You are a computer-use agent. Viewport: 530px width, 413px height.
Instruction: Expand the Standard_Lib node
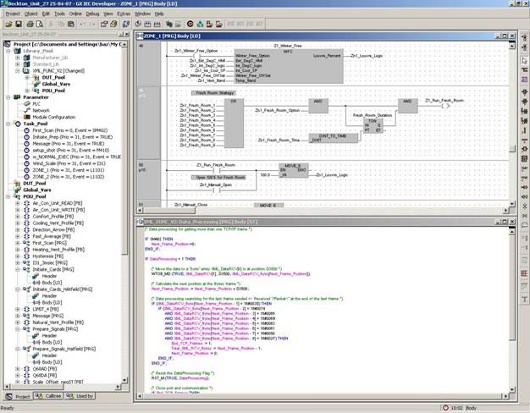pyautogui.click(x=18, y=64)
